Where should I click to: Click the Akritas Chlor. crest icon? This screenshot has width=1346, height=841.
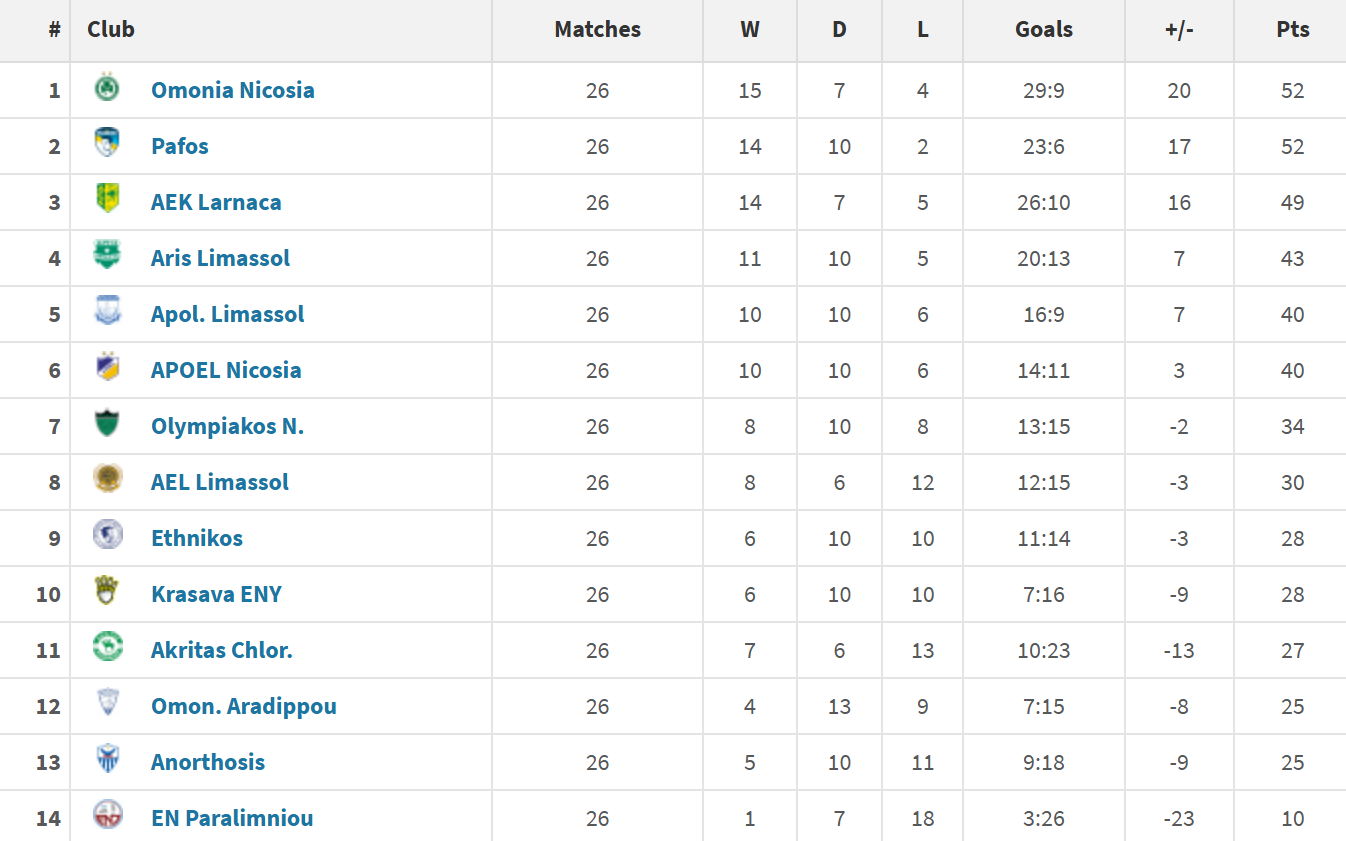pos(107,649)
